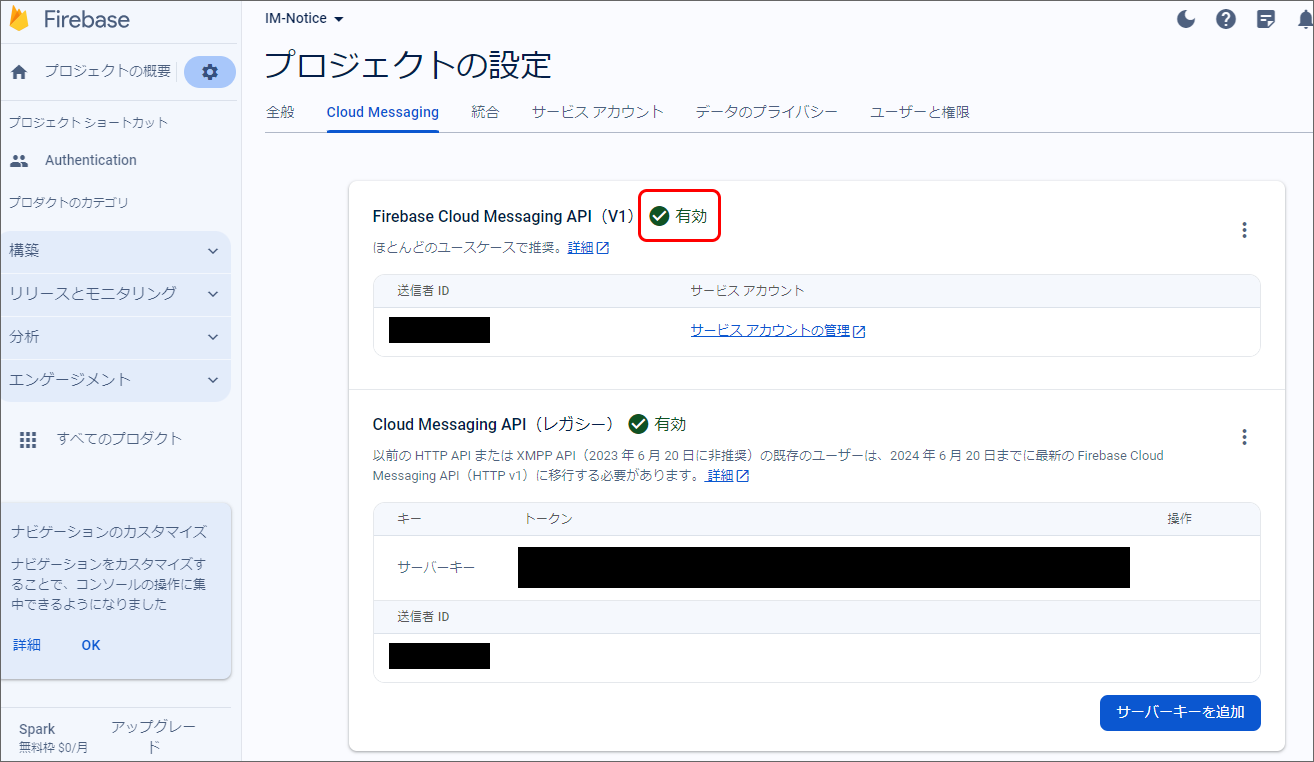Click the ナビゲーションのカスタマイズ title

tap(109, 532)
